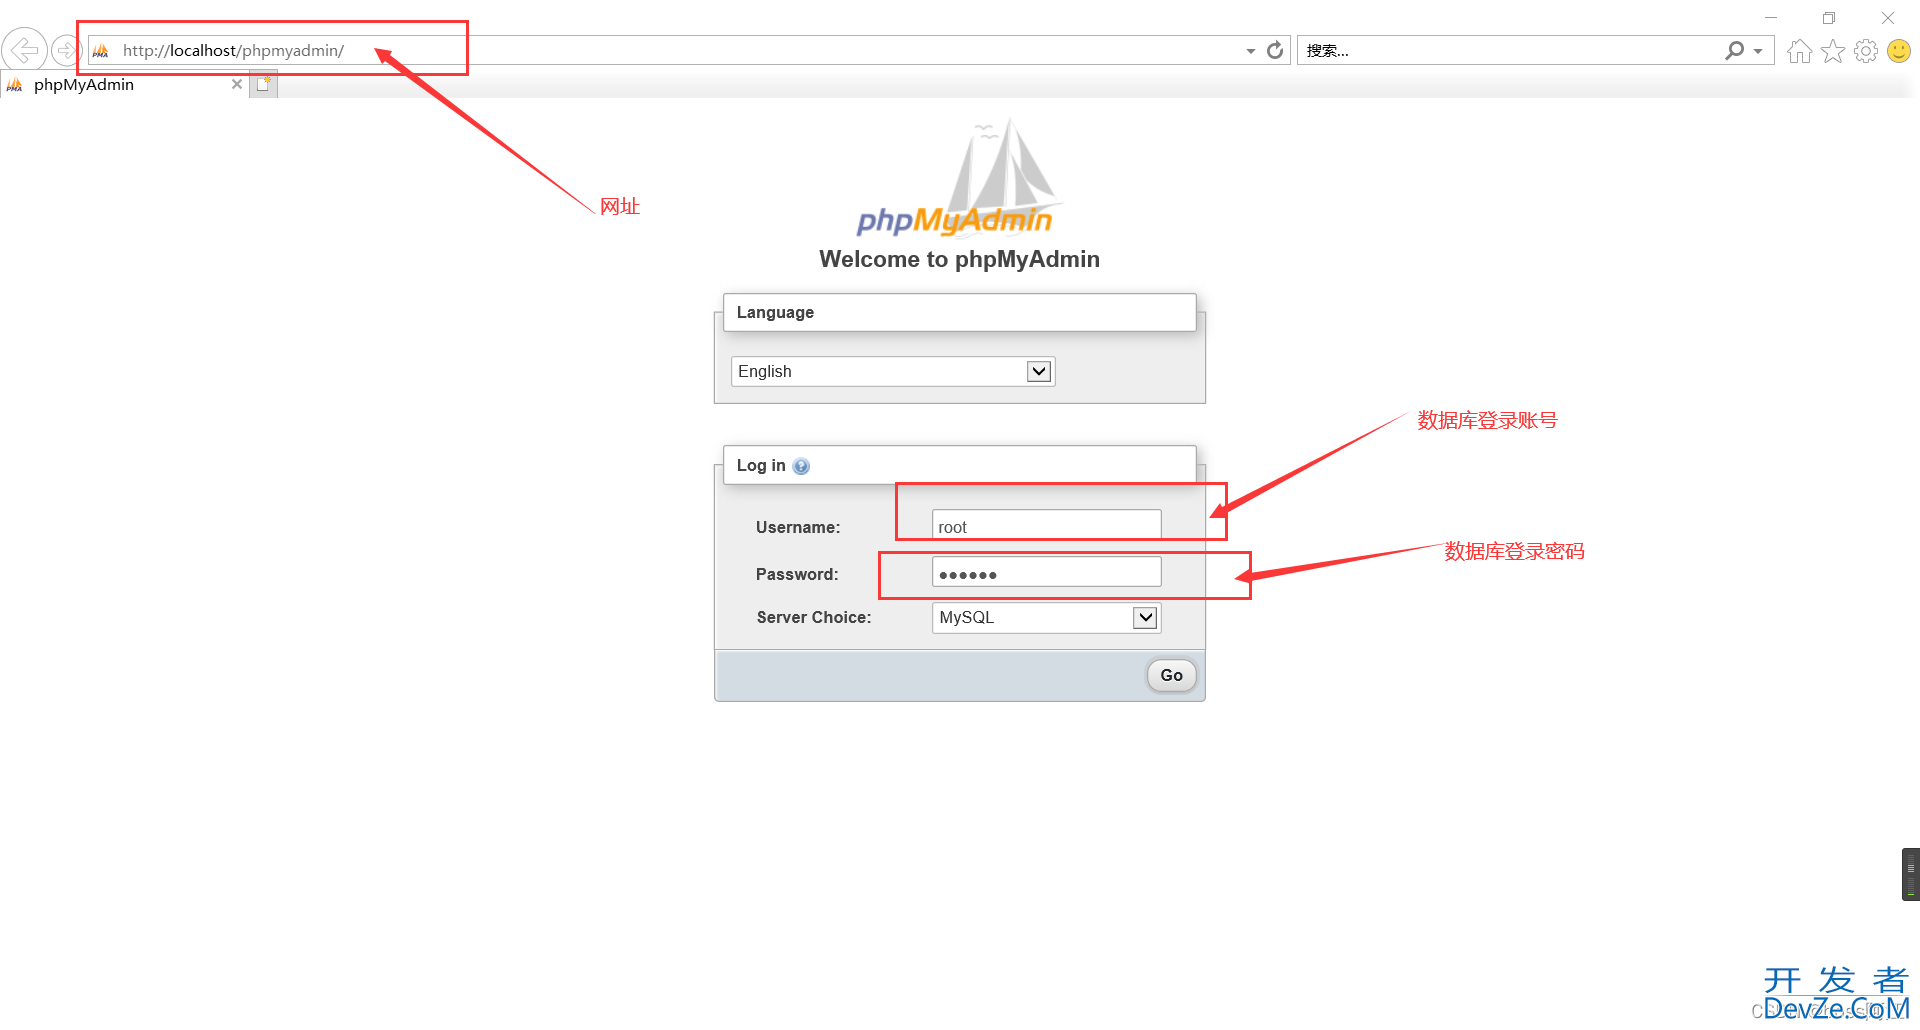Open the Server Choice dropdown showing MySQL

click(1046, 617)
